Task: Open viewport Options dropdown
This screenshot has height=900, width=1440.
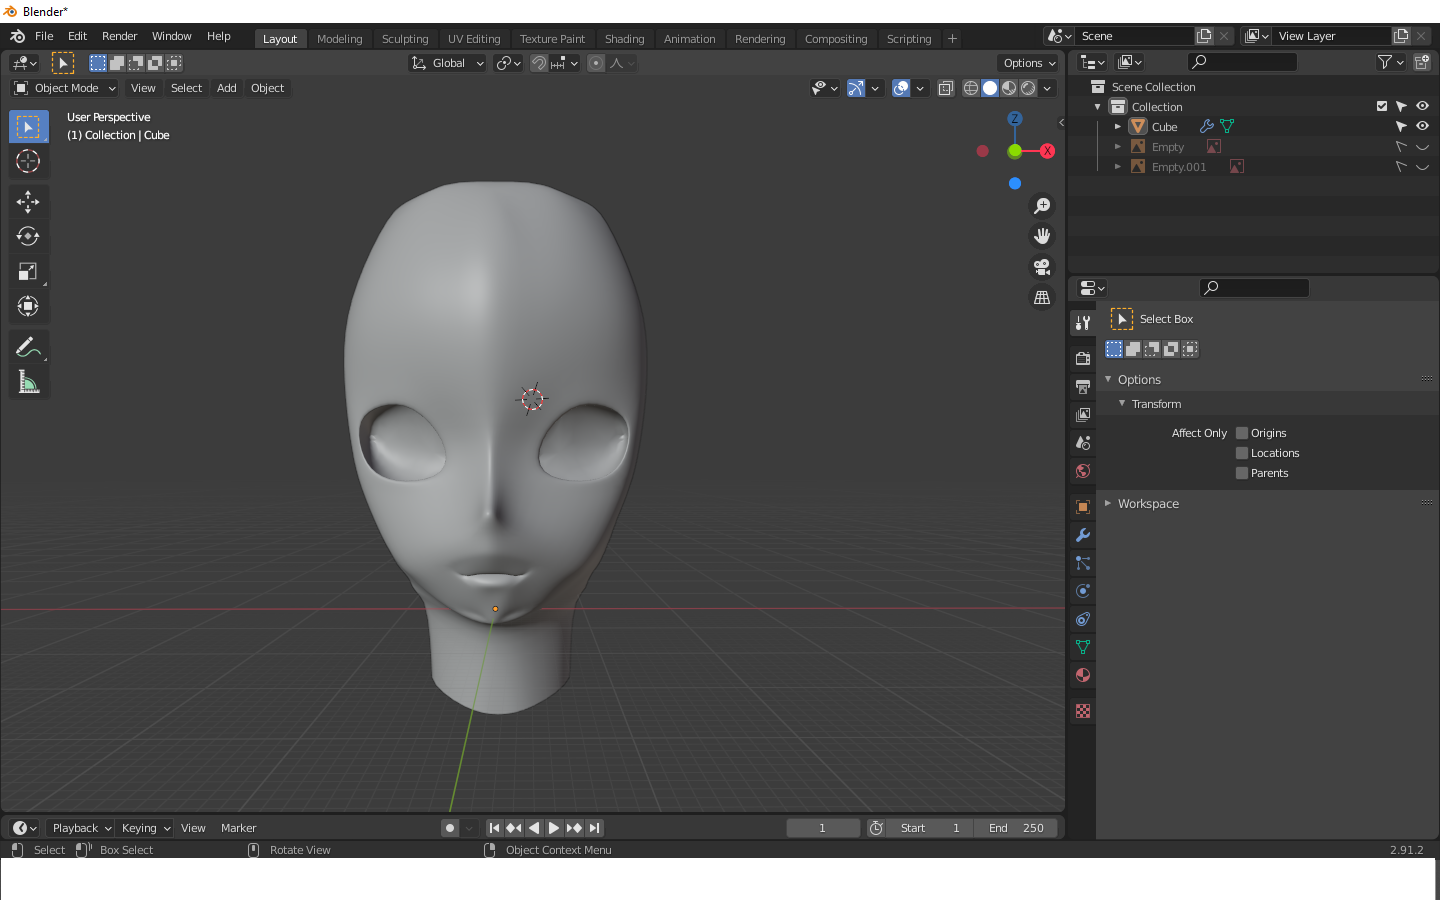Action: (1029, 63)
